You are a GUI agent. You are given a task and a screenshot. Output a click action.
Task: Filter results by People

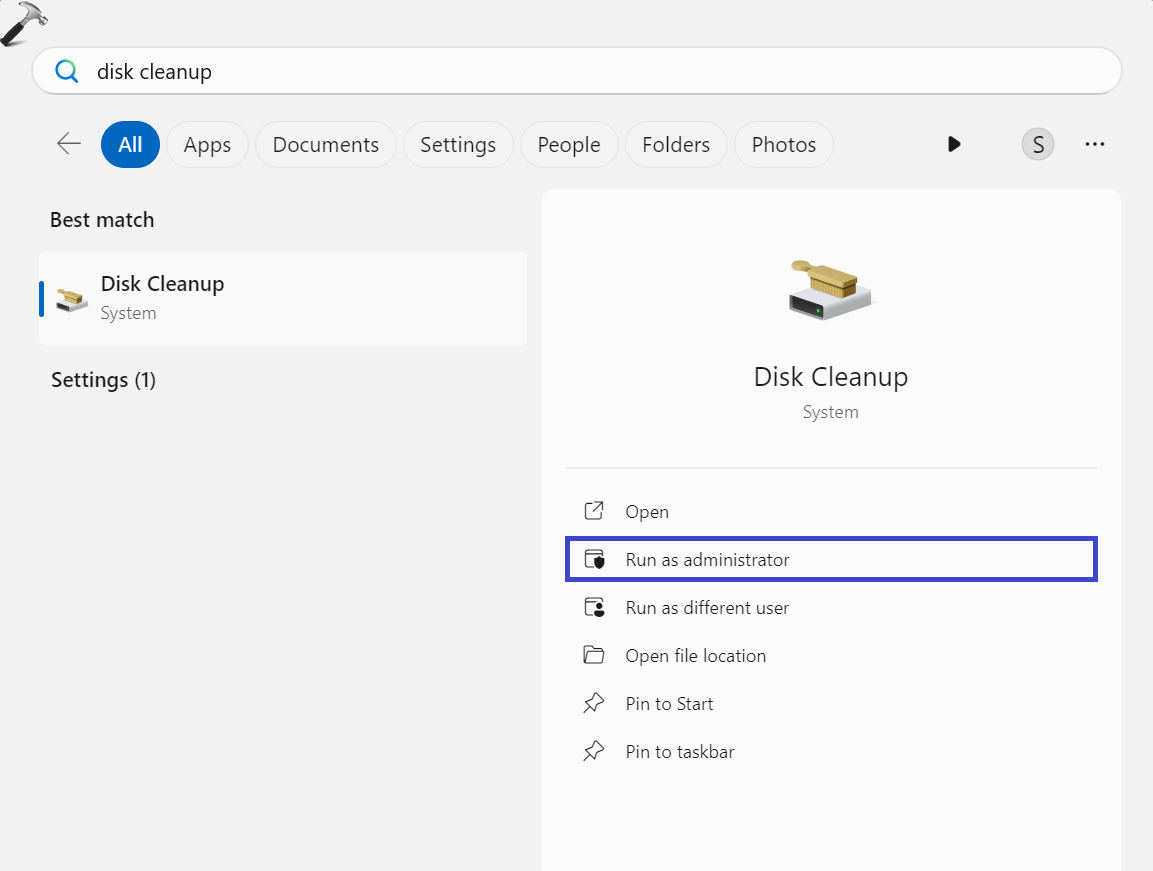pos(568,145)
